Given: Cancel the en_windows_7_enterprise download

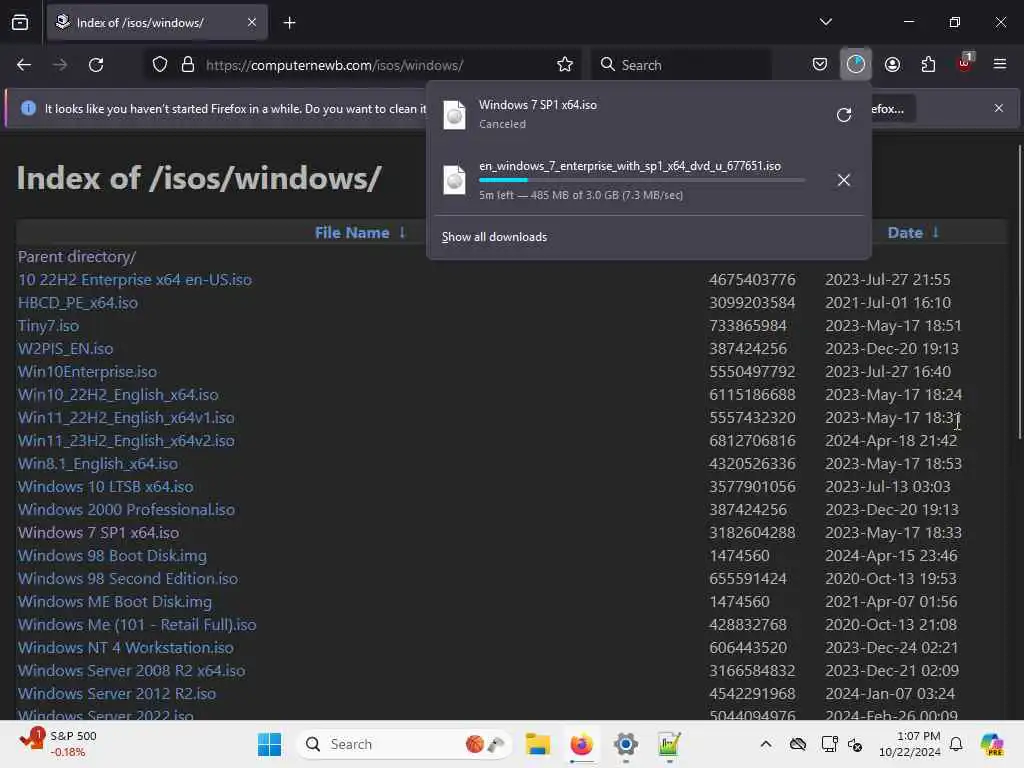Looking at the screenshot, I should click(844, 180).
